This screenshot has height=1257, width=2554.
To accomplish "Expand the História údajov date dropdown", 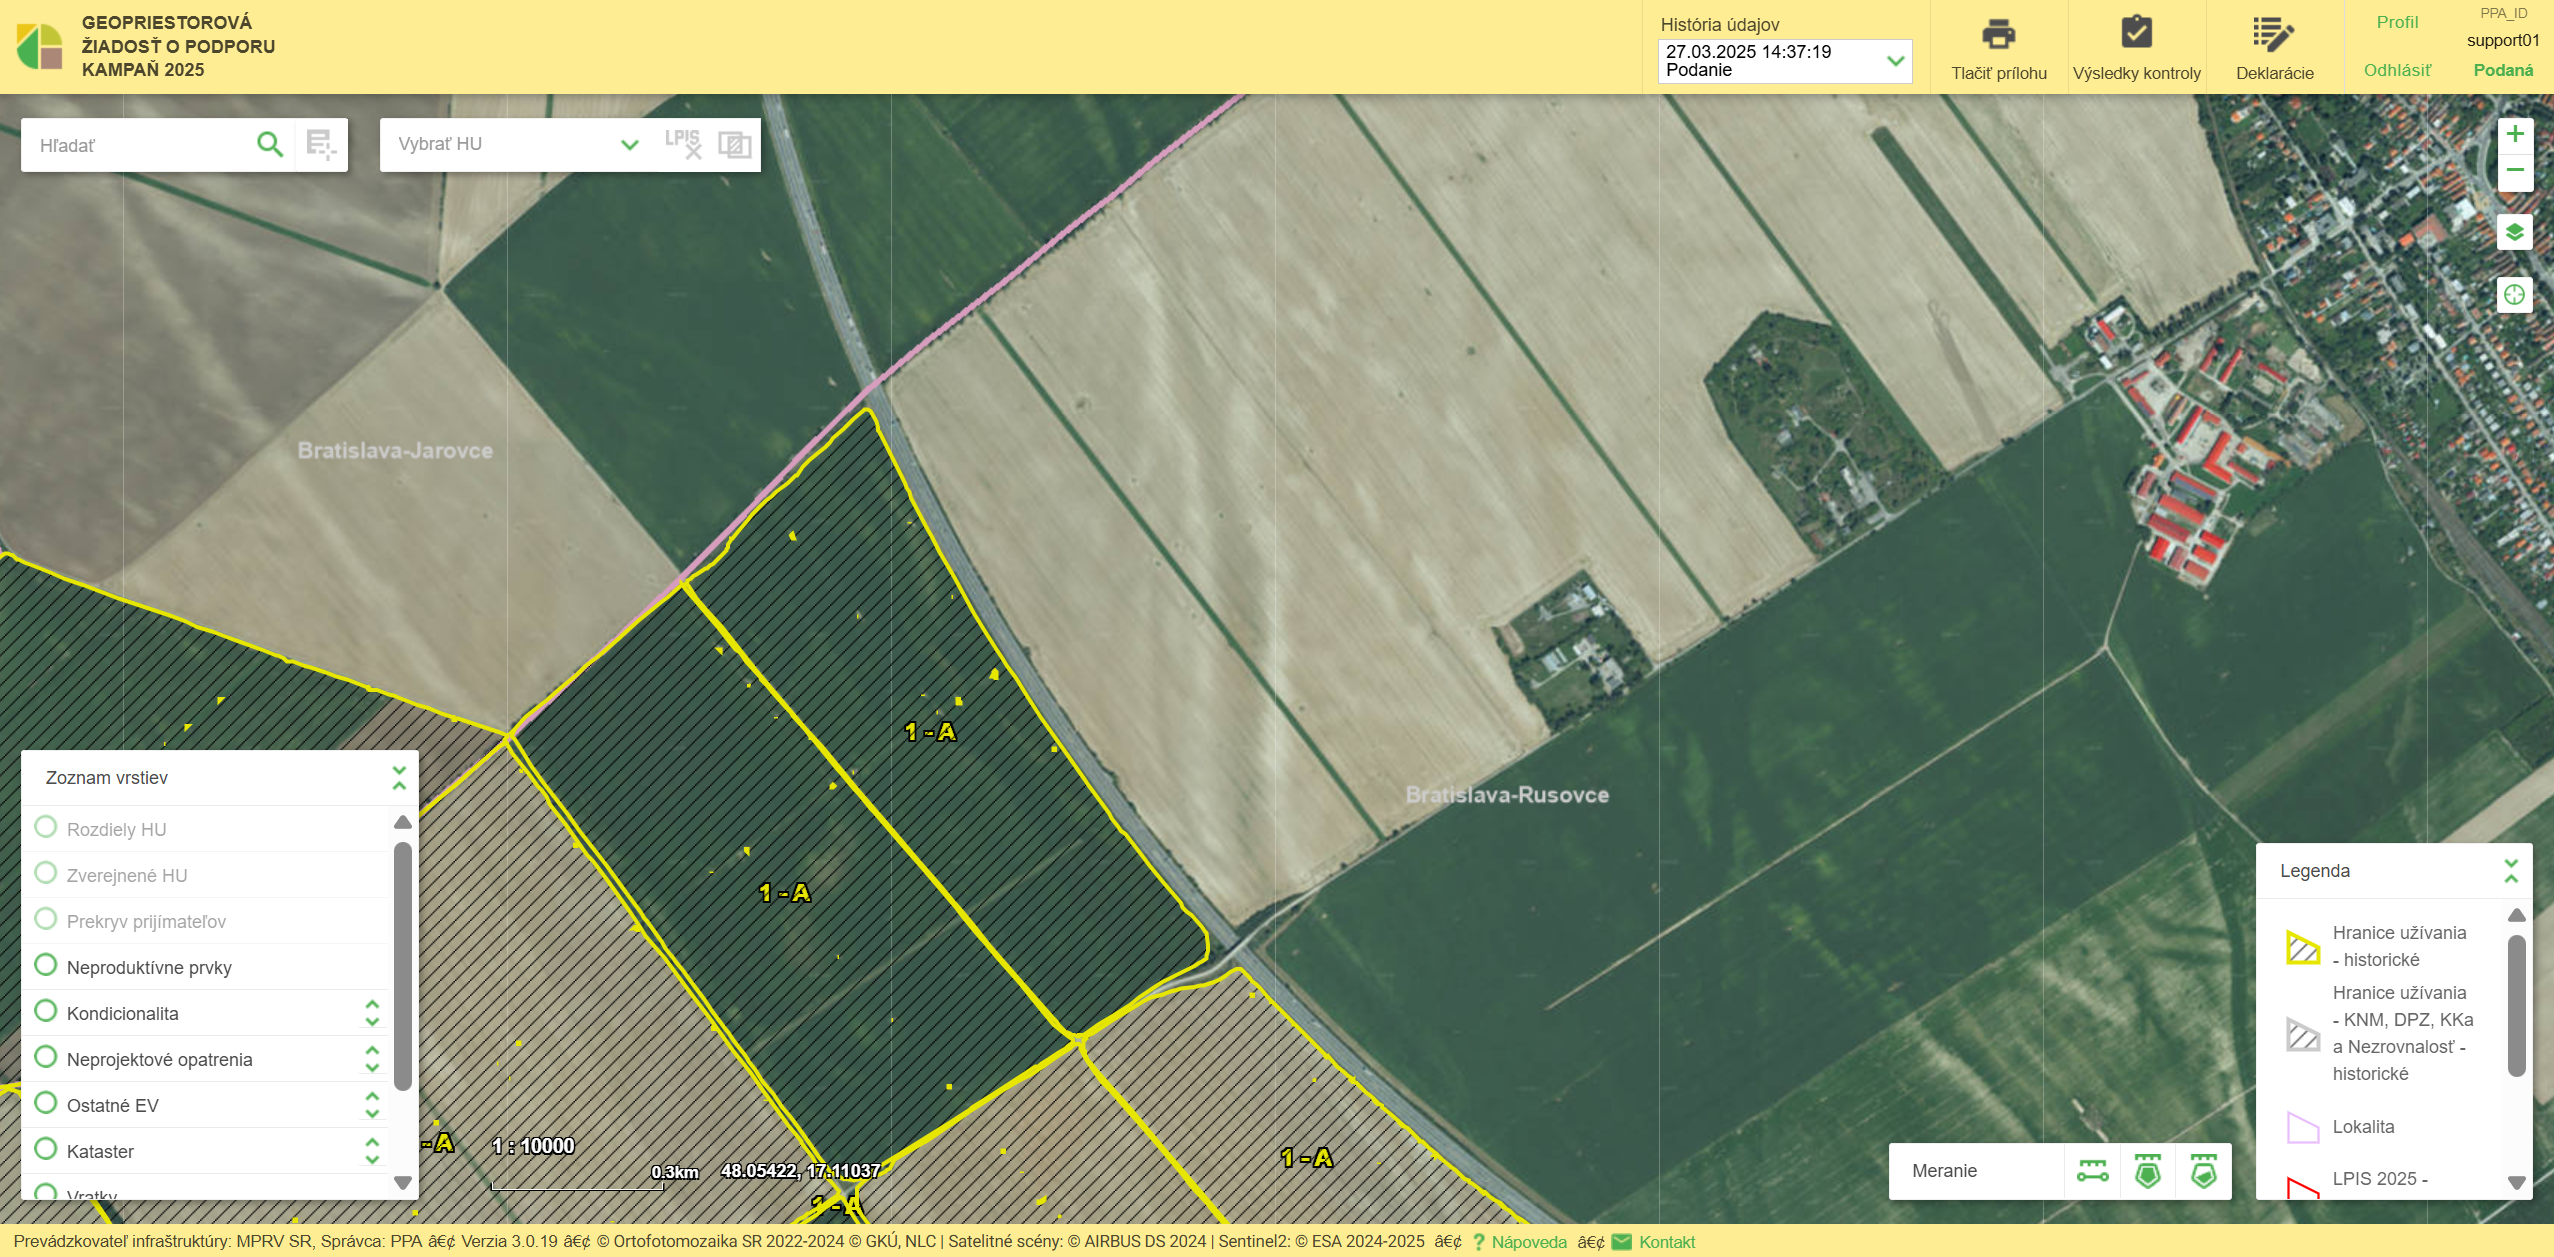I will [1894, 61].
